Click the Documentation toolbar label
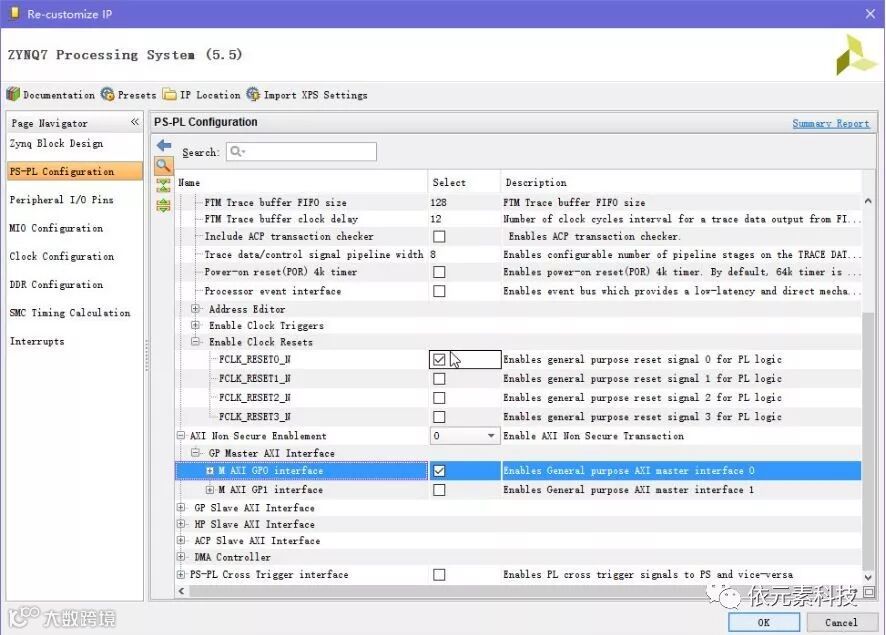 click(x=59, y=95)
